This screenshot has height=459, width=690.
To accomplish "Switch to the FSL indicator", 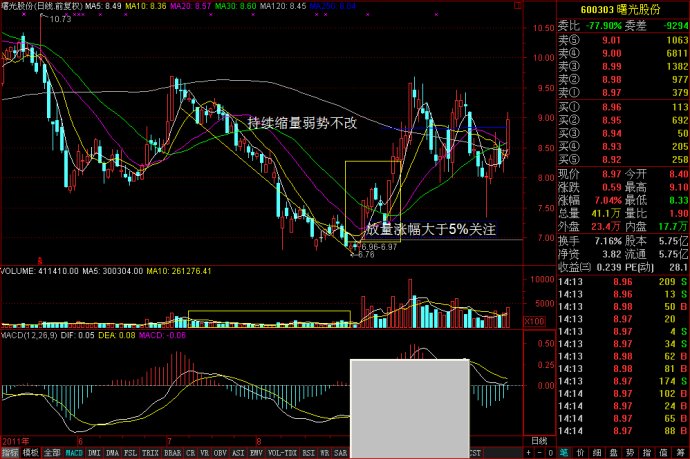I will tap(130, 453).
